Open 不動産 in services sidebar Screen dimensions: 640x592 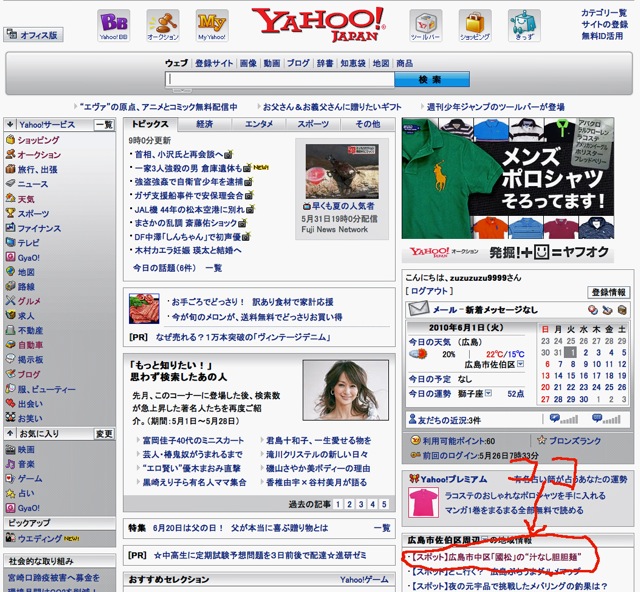tap(30, 330)
